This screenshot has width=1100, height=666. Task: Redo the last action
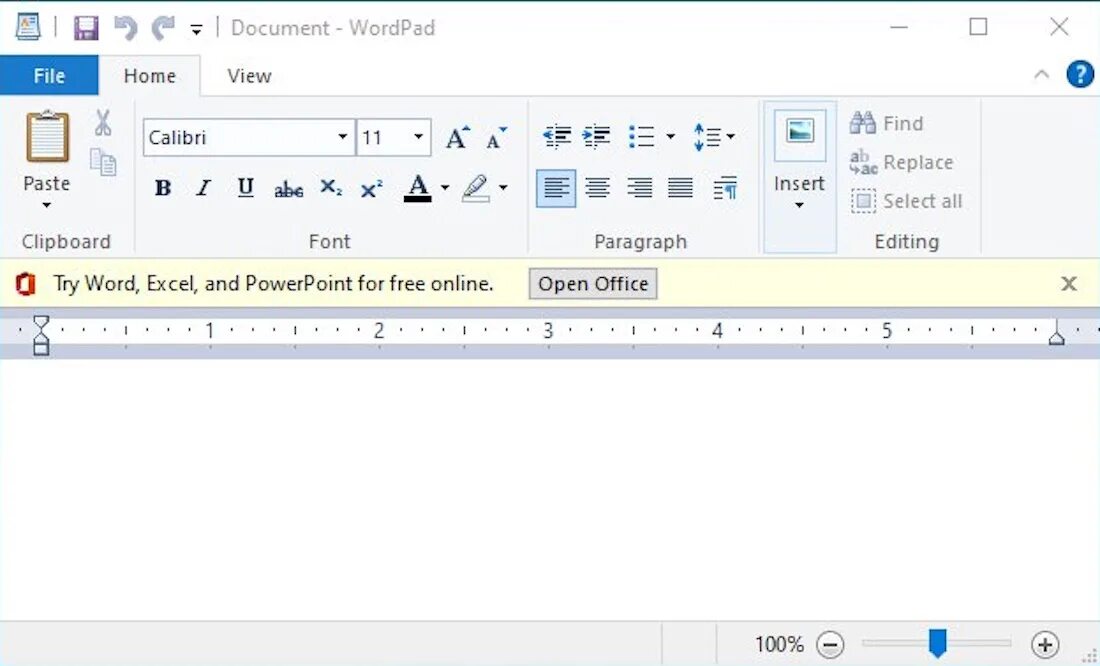[163, 28]
